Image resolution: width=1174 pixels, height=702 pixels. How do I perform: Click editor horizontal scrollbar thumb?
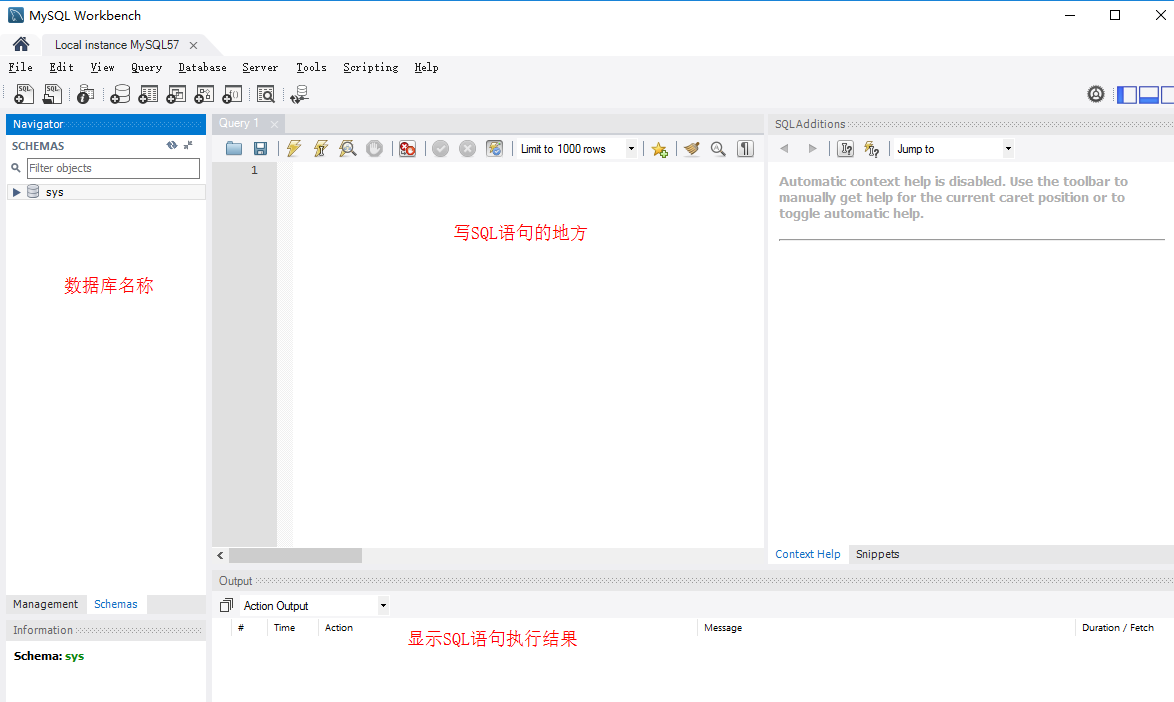pos(296,555)
